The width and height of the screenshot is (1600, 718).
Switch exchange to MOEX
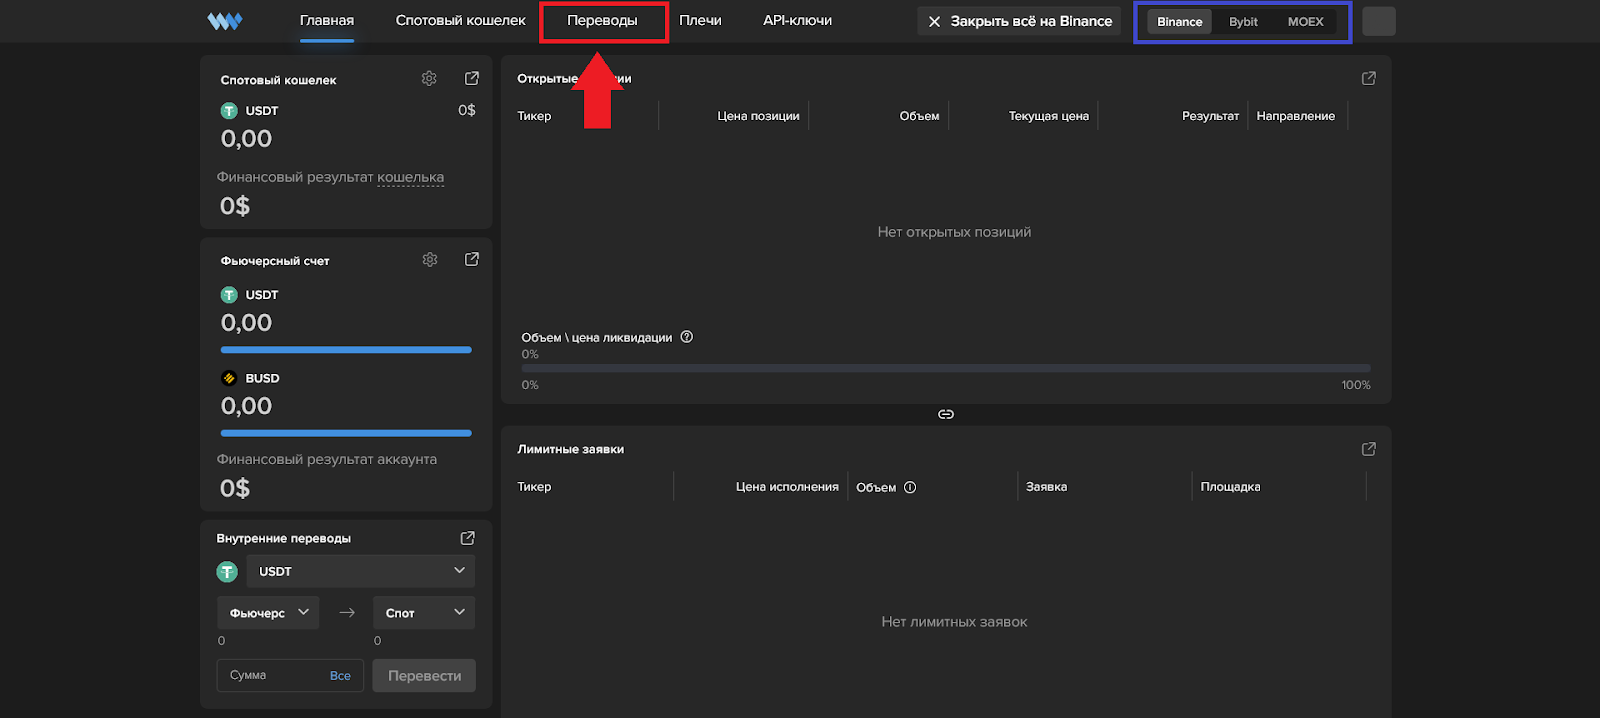pos(1305,22)
